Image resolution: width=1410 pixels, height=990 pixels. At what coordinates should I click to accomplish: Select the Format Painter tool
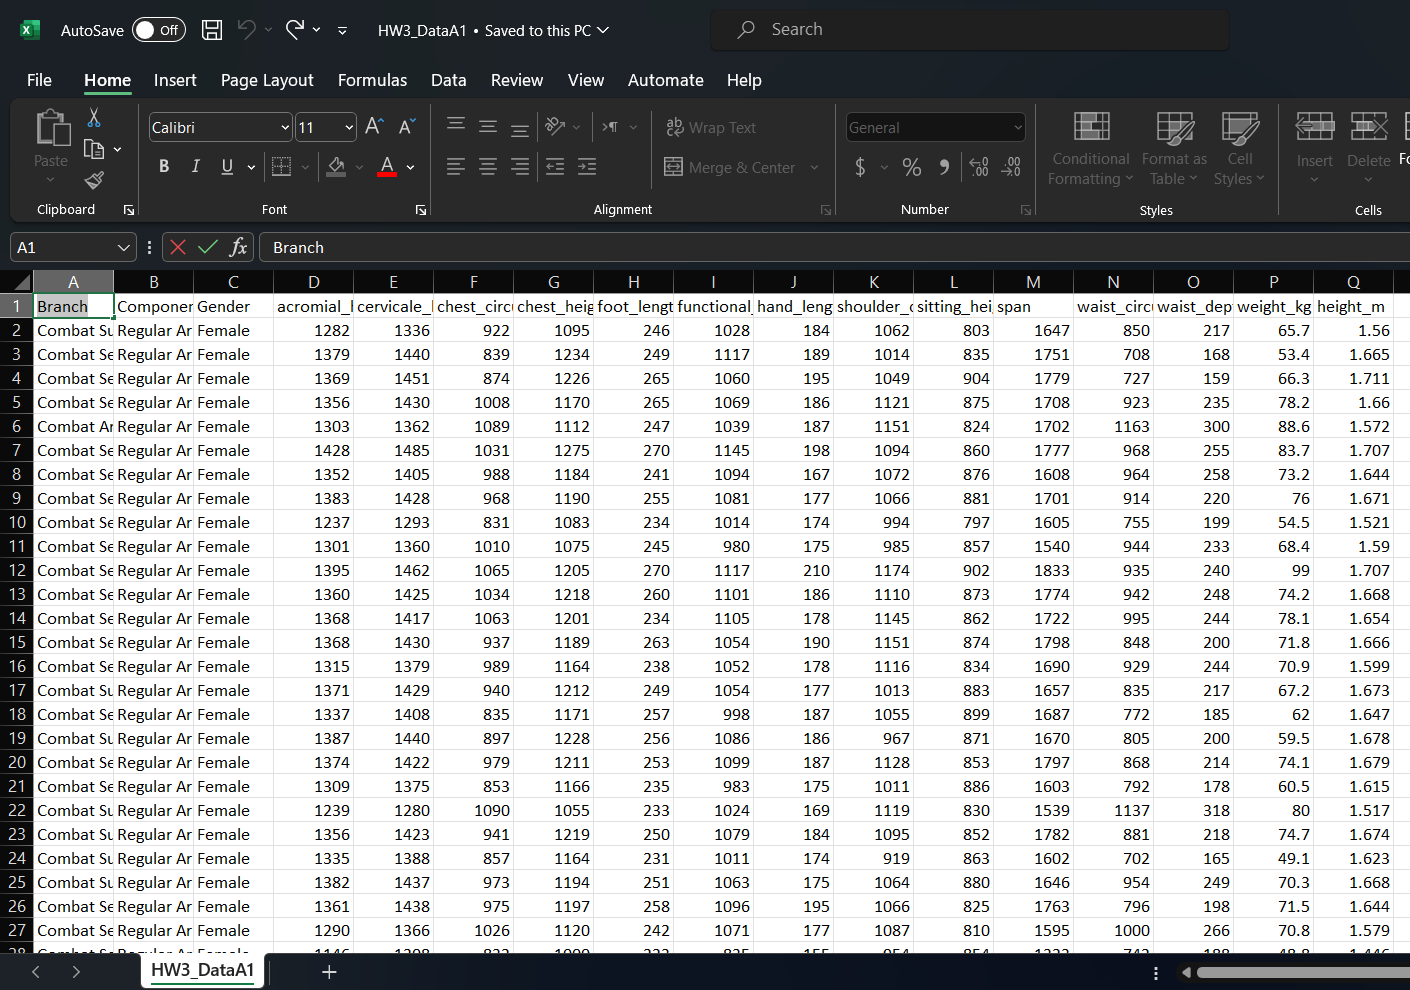click(93, 181)
